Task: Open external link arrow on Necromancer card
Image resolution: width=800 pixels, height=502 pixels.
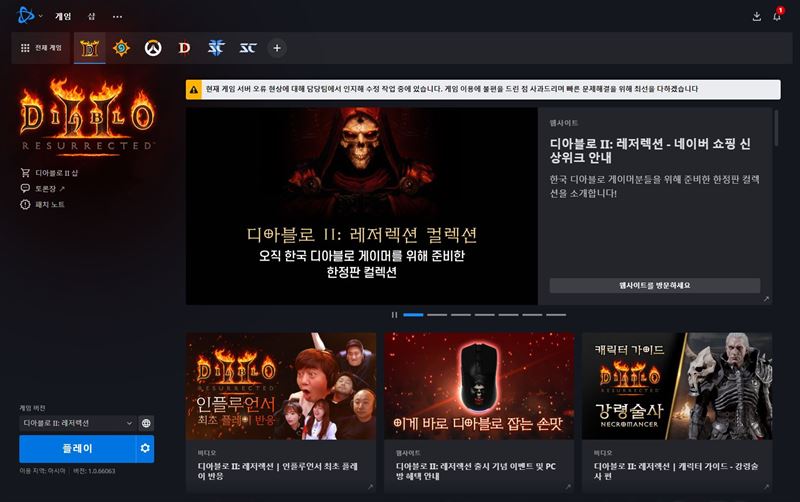Action: coord(766,487)
